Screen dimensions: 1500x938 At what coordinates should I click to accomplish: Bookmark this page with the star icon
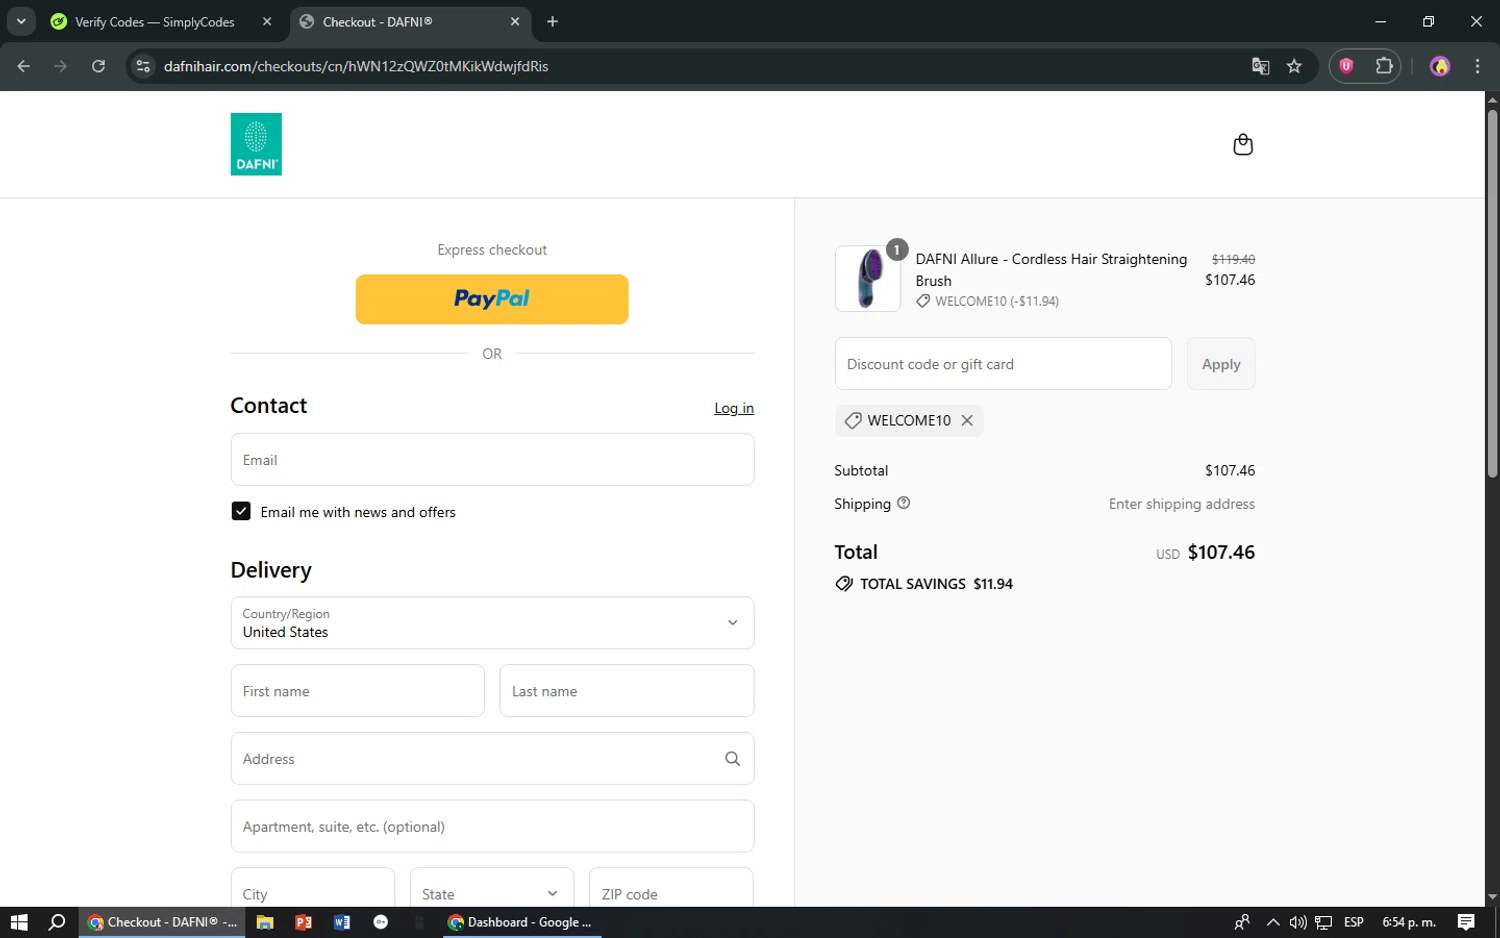point(1294,66)
